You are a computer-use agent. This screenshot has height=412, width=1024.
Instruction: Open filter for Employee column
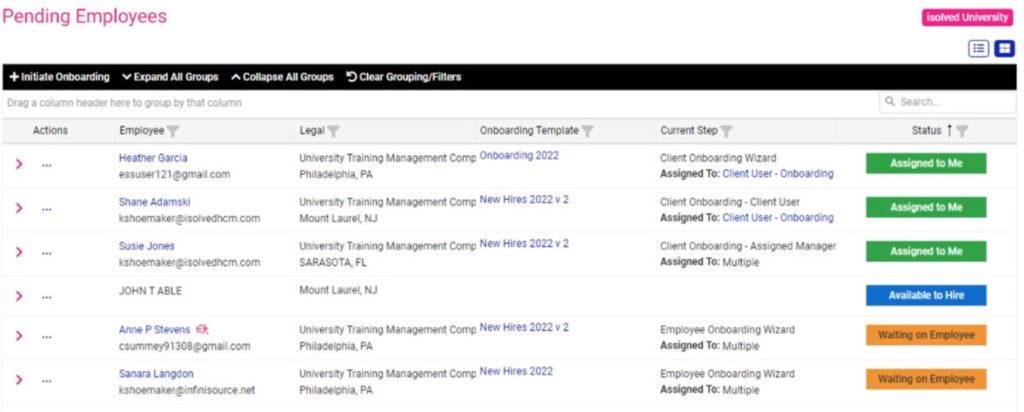(x=172, y=131)
